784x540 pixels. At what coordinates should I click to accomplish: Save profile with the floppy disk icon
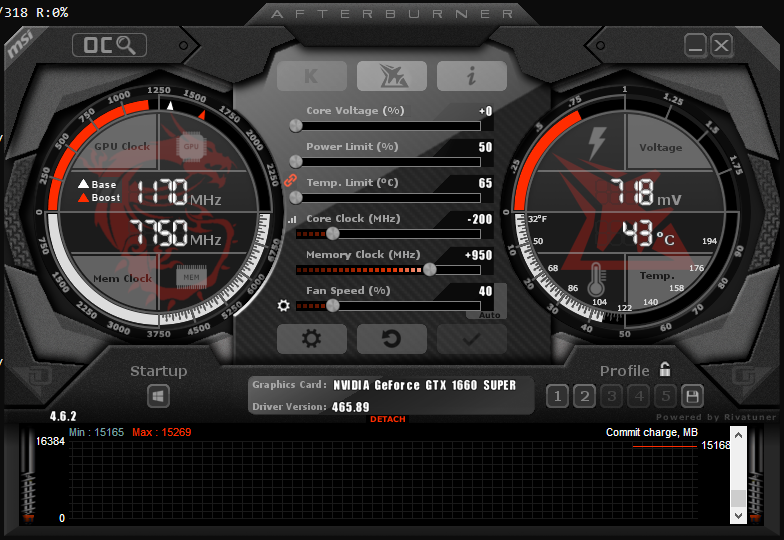(x=692, y=396)
